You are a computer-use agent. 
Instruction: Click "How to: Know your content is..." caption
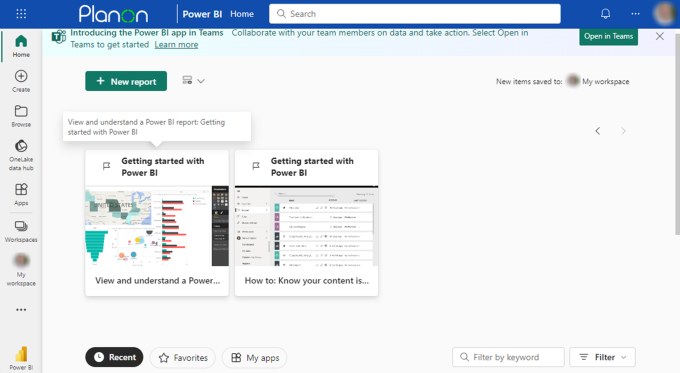307,281
